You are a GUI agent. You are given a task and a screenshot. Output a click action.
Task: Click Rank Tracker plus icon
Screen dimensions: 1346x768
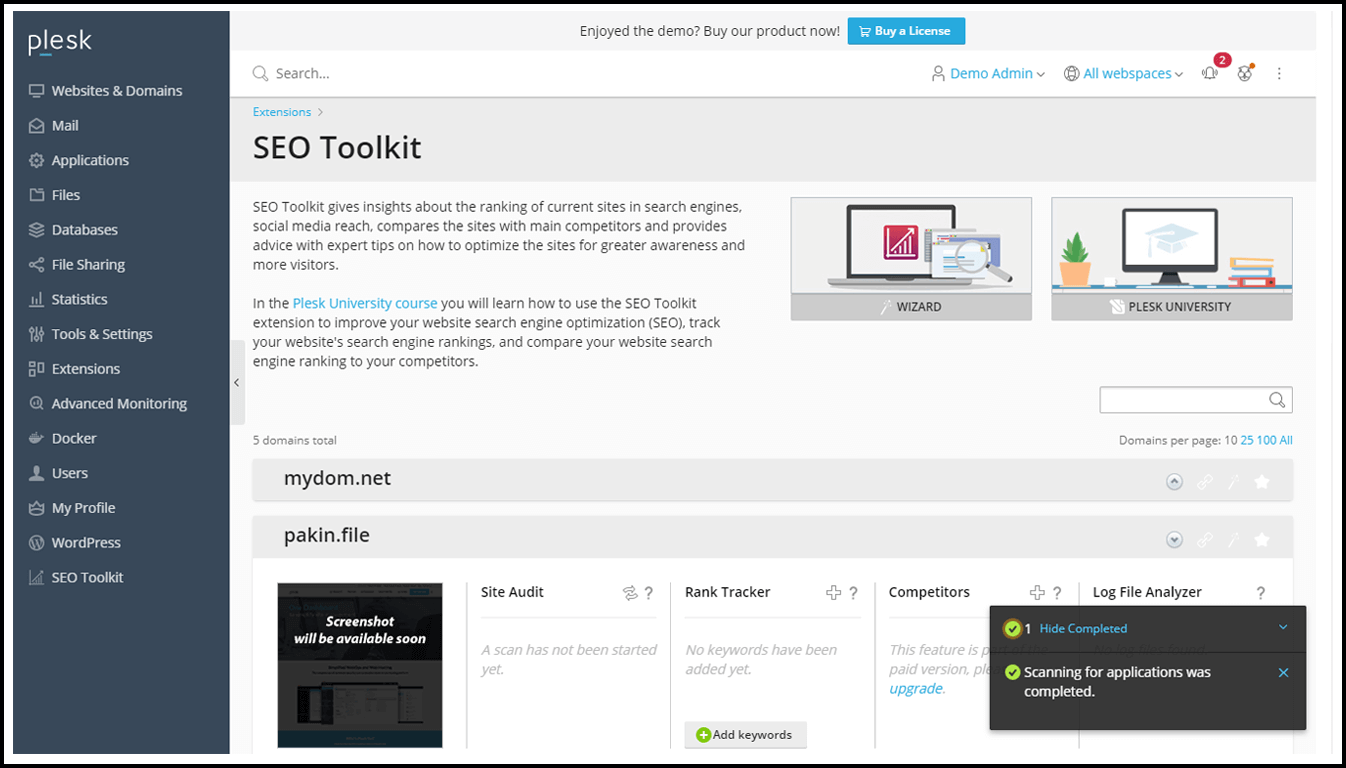point(834,593)
